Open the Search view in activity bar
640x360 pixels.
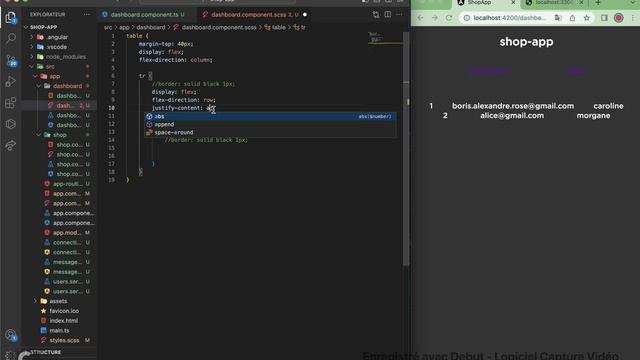(x=11, y=38)
